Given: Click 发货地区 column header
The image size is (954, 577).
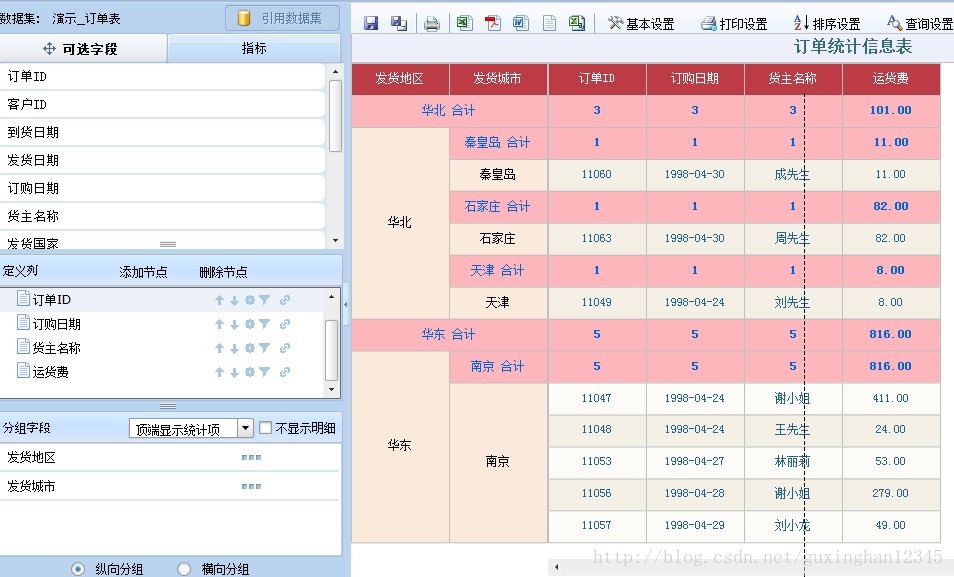Looking at the screenshot, I should click(400, 79).
